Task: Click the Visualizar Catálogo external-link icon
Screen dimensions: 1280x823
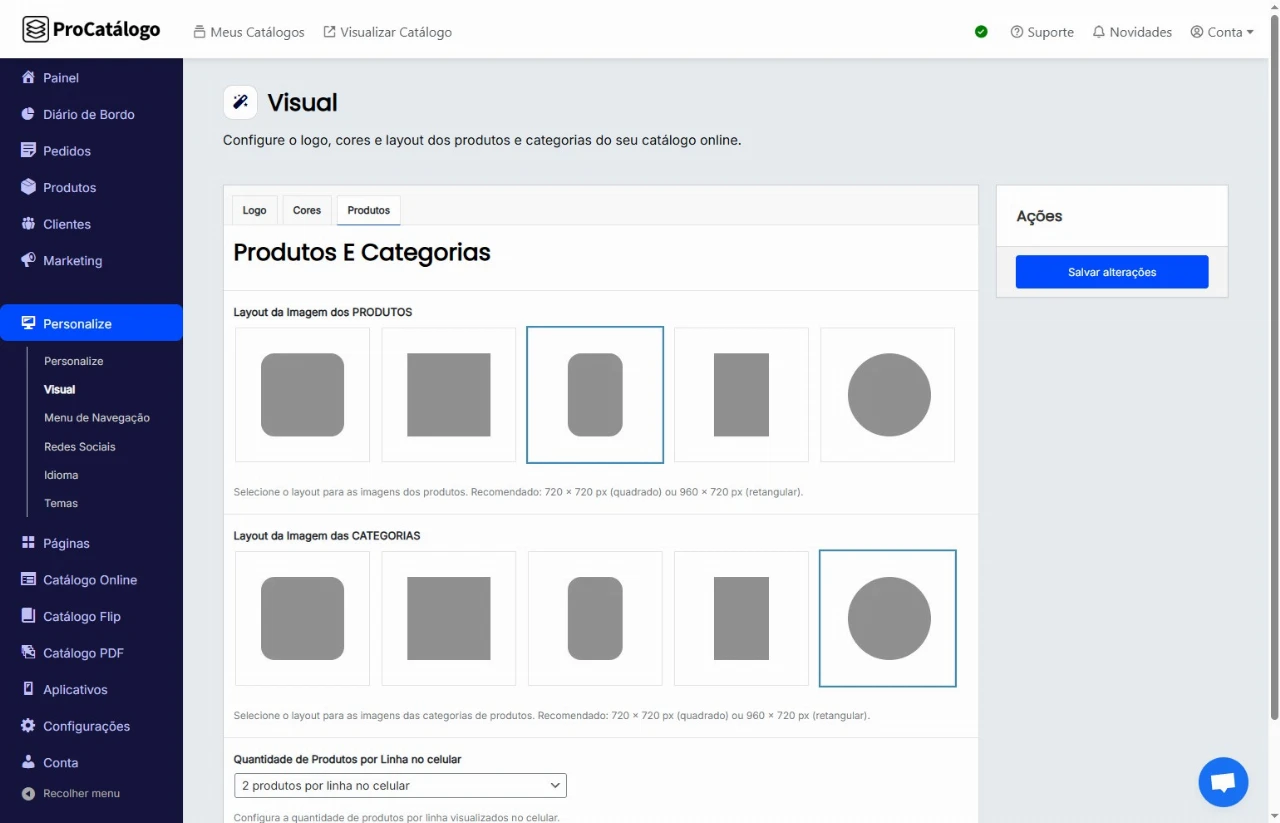Action: 330,32
